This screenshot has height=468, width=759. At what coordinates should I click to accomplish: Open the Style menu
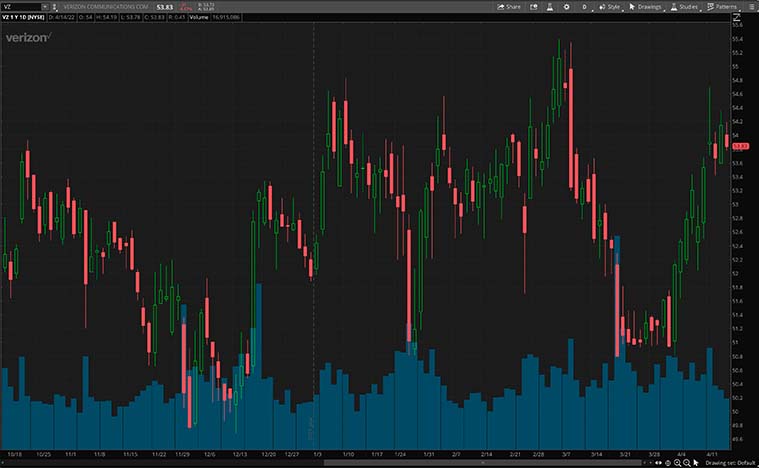610,7
